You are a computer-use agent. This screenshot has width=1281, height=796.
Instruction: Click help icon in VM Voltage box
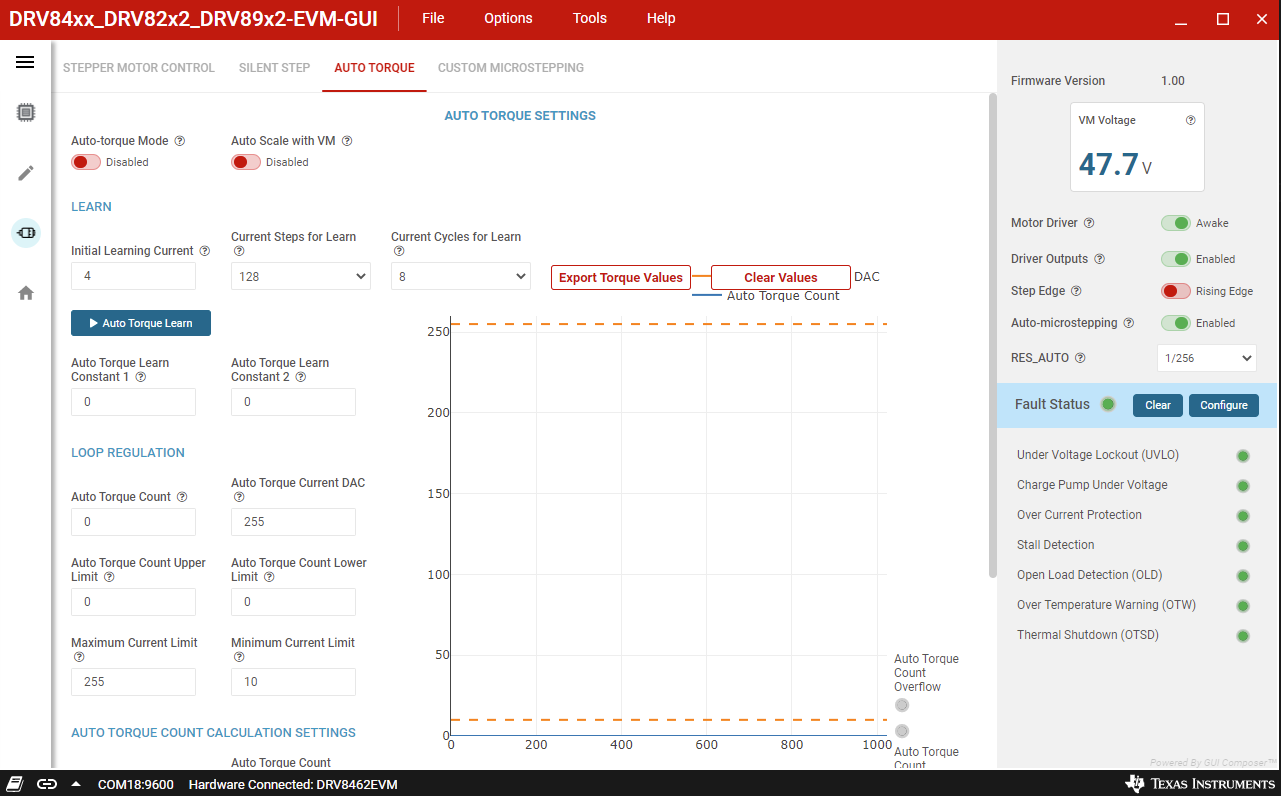(1190, 120)
